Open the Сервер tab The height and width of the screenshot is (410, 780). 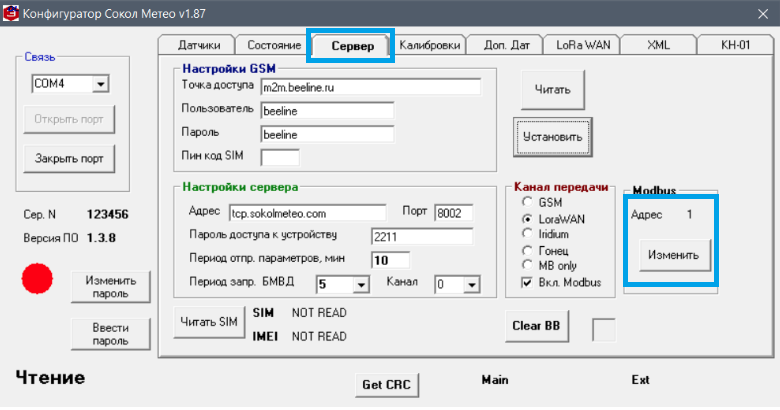pyautogui.click(x=352, y=46)
